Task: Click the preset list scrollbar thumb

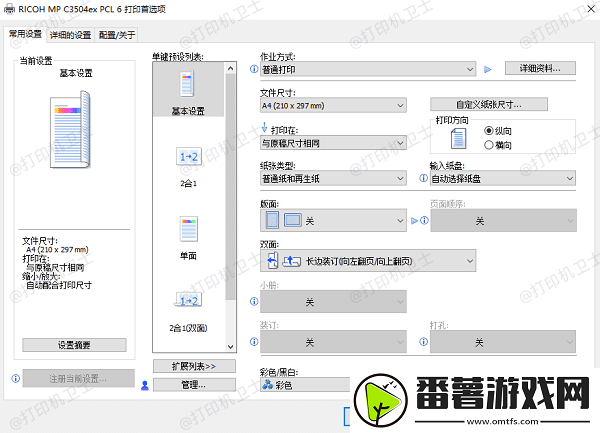Action: pos(230,187)
